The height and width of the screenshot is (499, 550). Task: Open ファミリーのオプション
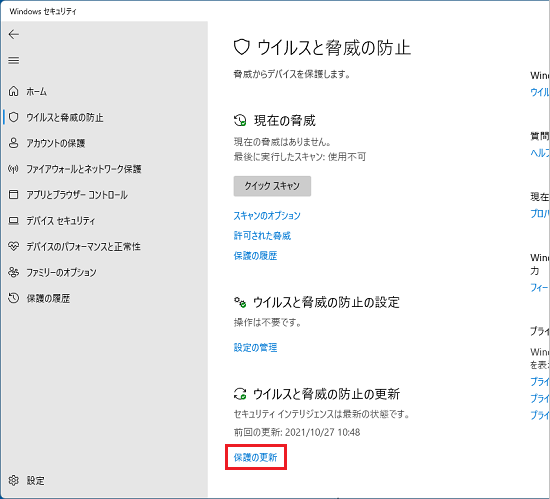coord(61,272)
